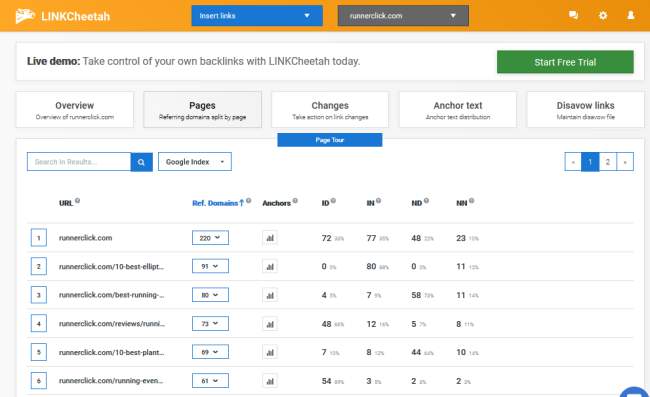Switch to the Anchor text tab

pos(458,110)
